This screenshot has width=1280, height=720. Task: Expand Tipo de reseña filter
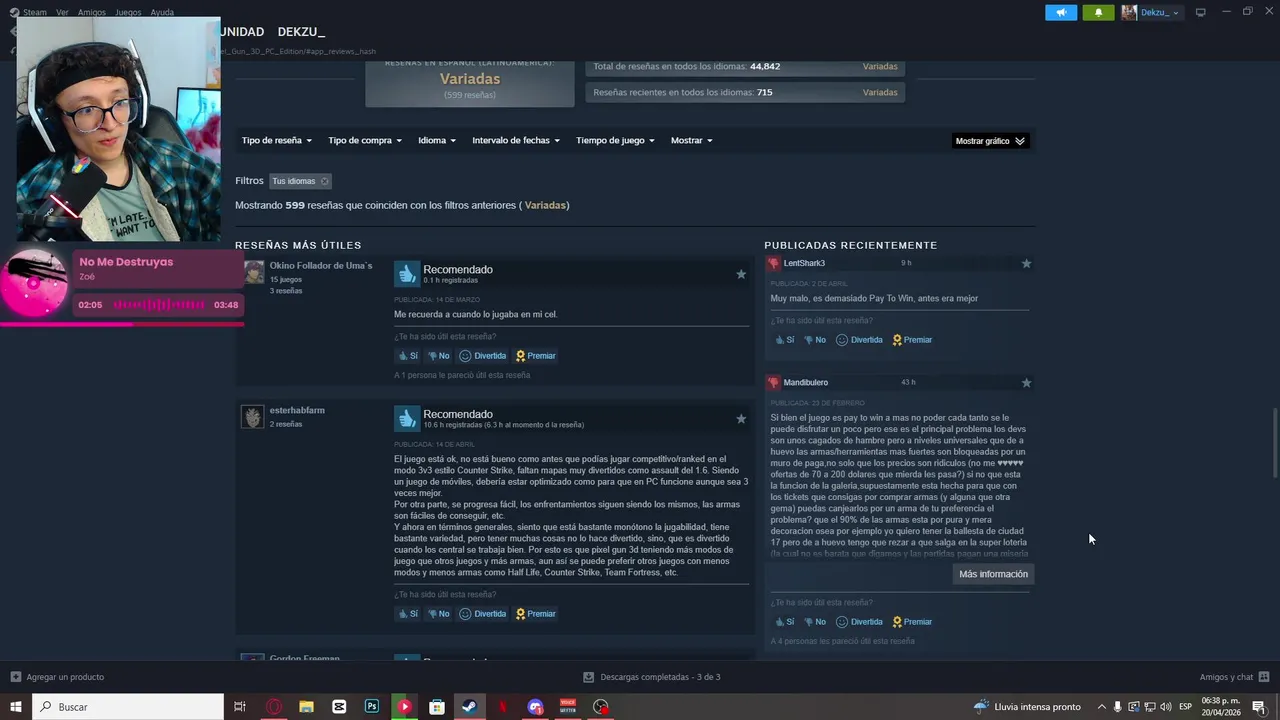click(277, 140)
